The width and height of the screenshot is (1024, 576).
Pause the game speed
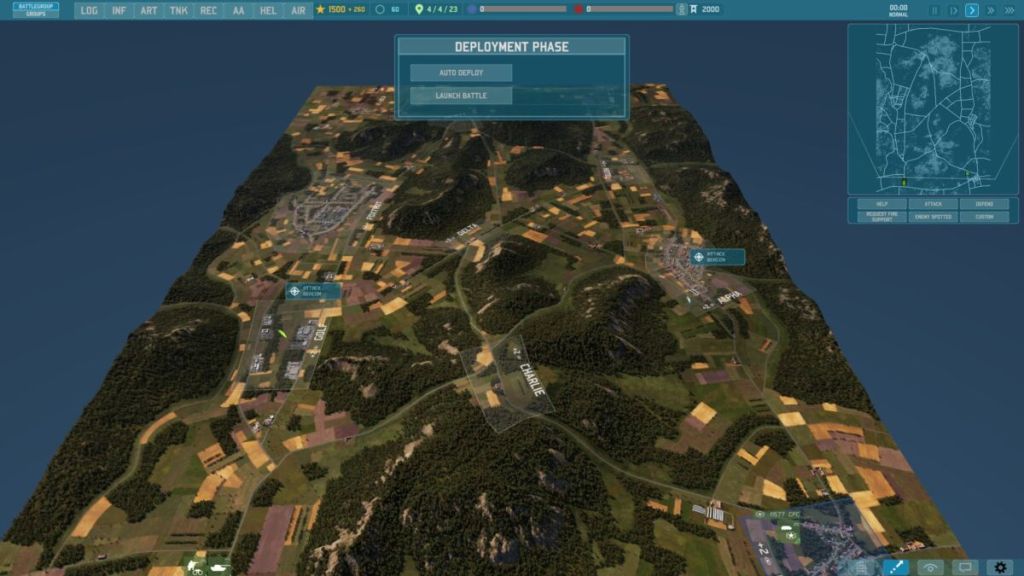click(x=935, y=10)
